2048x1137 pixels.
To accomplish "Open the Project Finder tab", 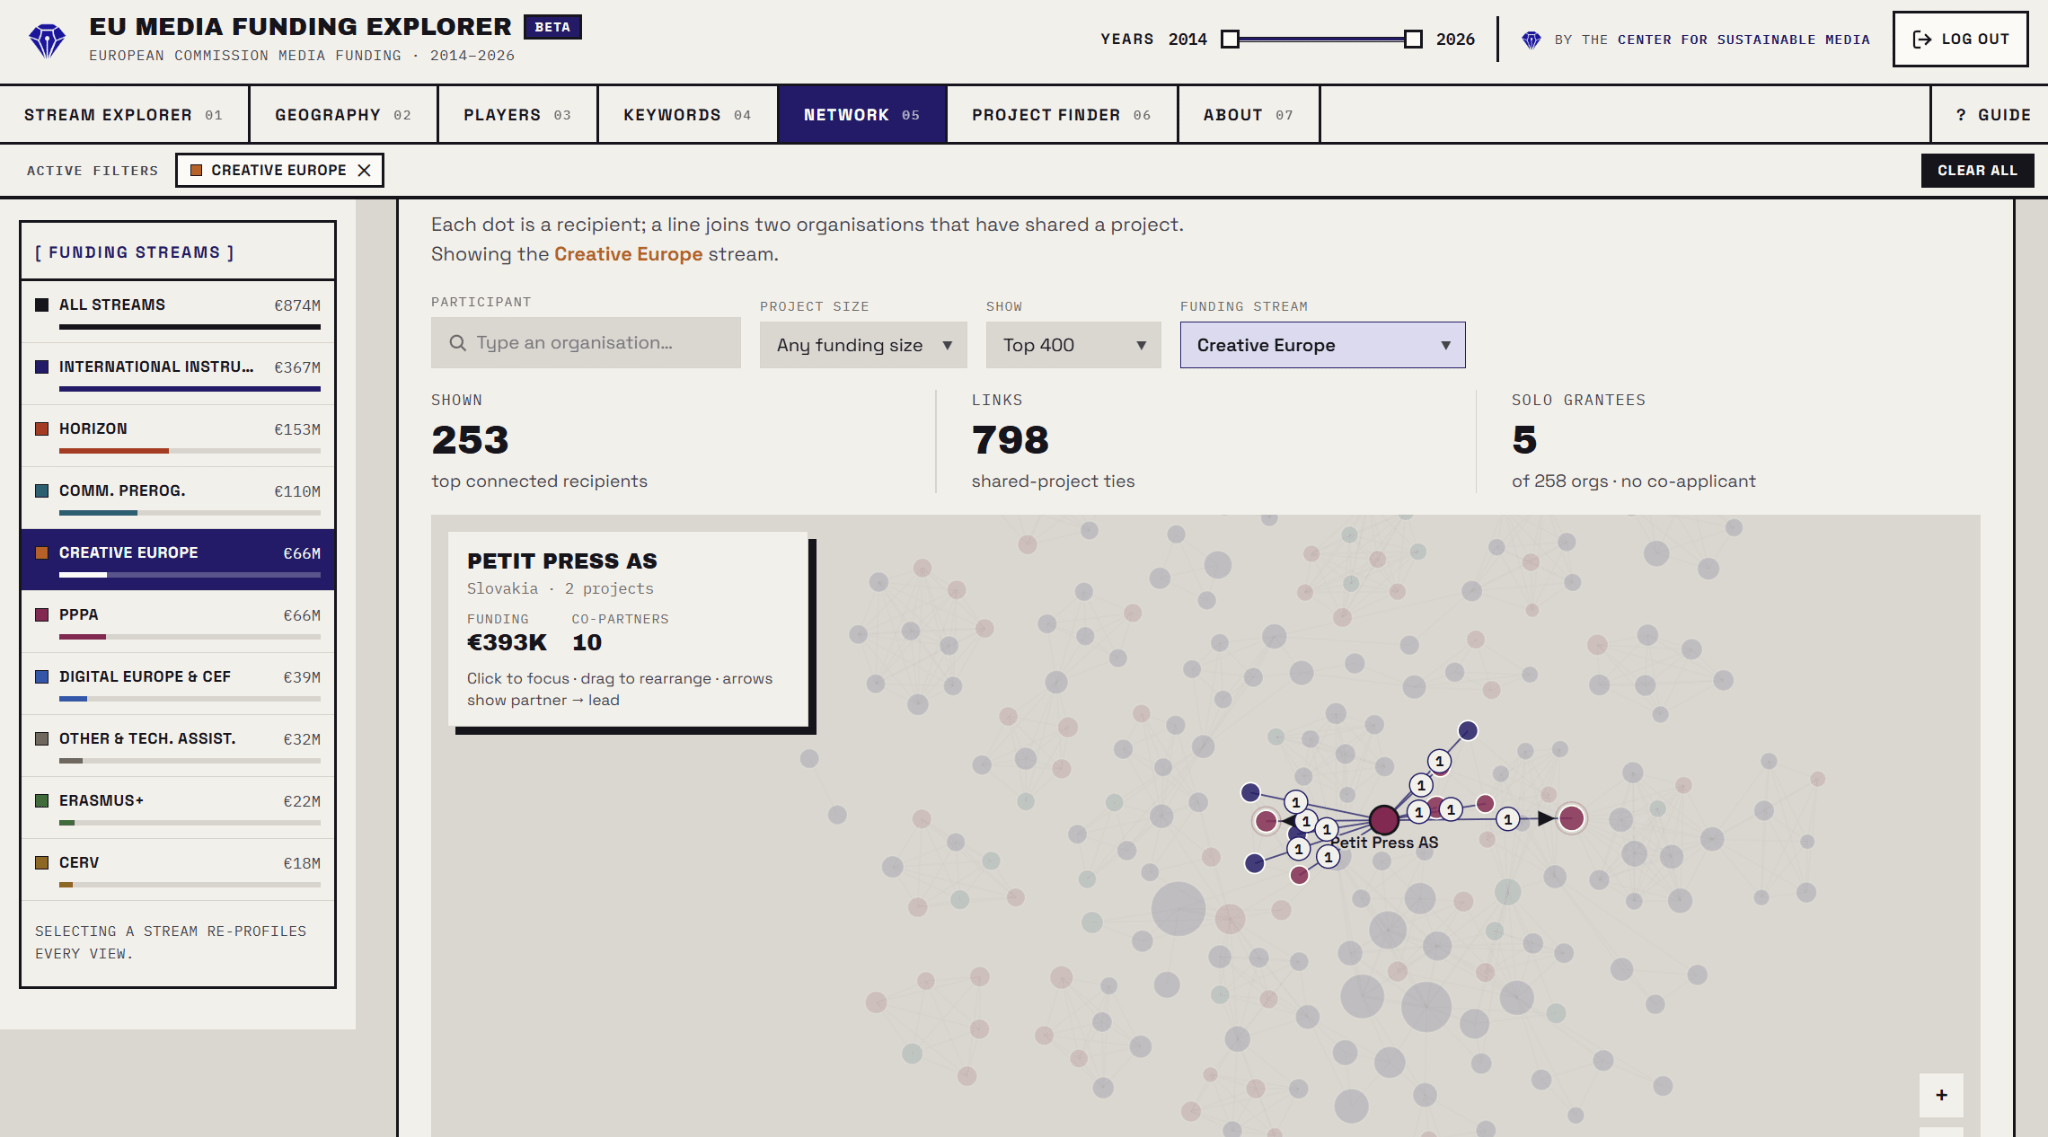I will click(1061, 115).
